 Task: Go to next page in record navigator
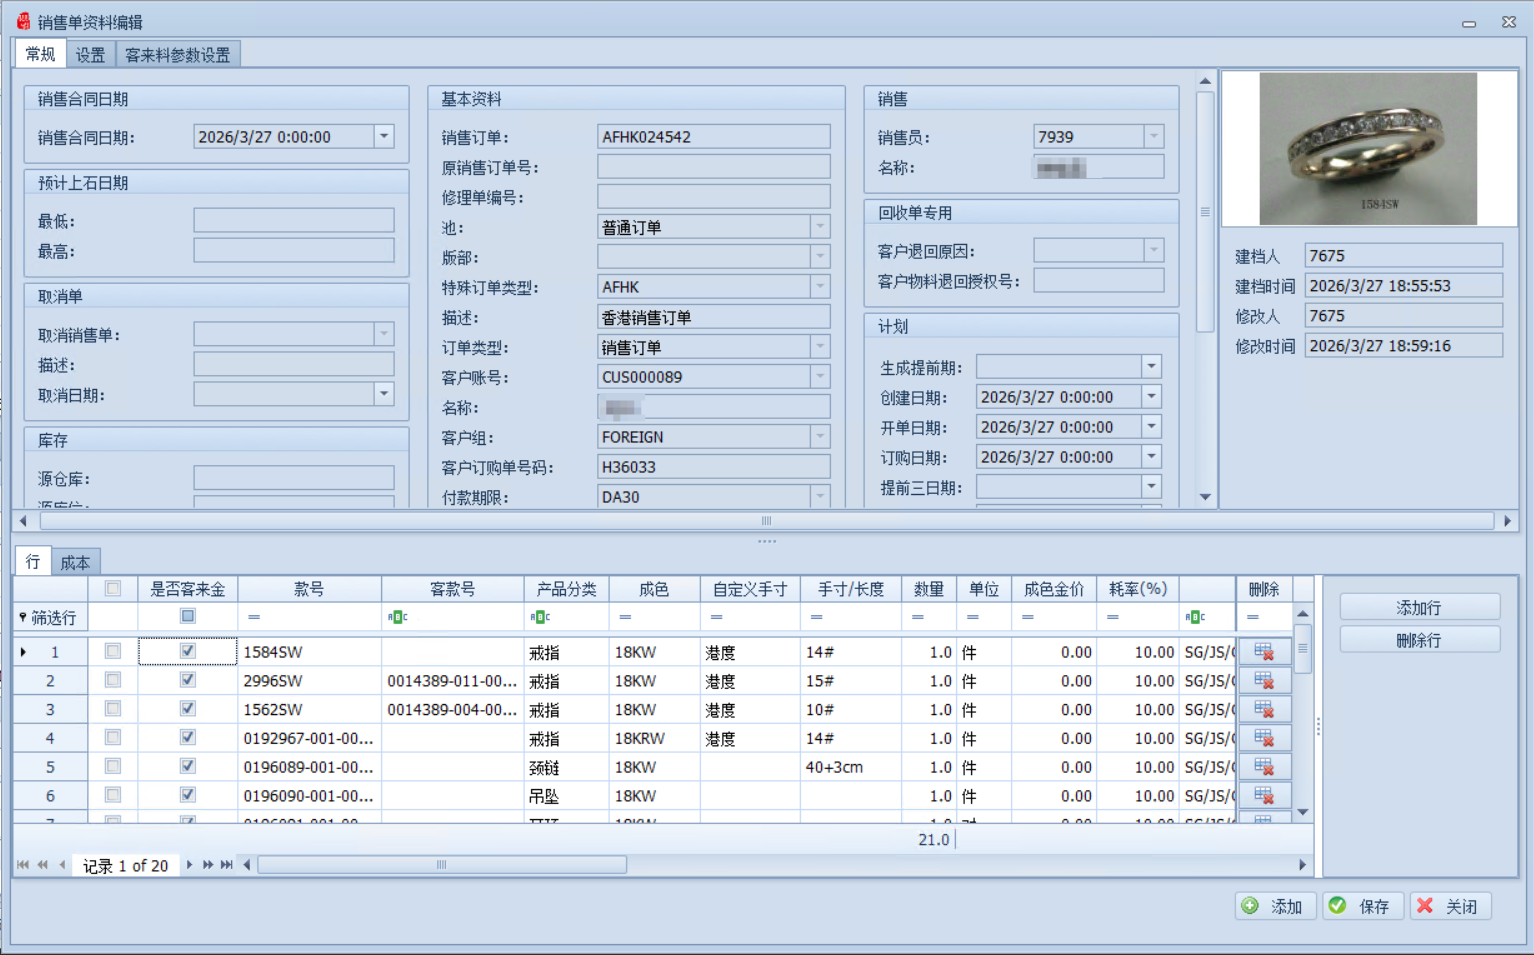tap(208, 865)
